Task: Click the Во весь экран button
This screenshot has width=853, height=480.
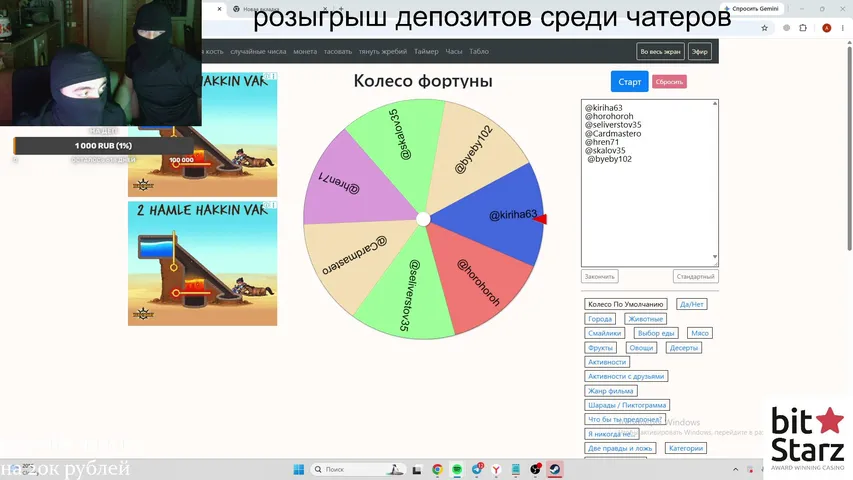Action: (x=660, y=52)
